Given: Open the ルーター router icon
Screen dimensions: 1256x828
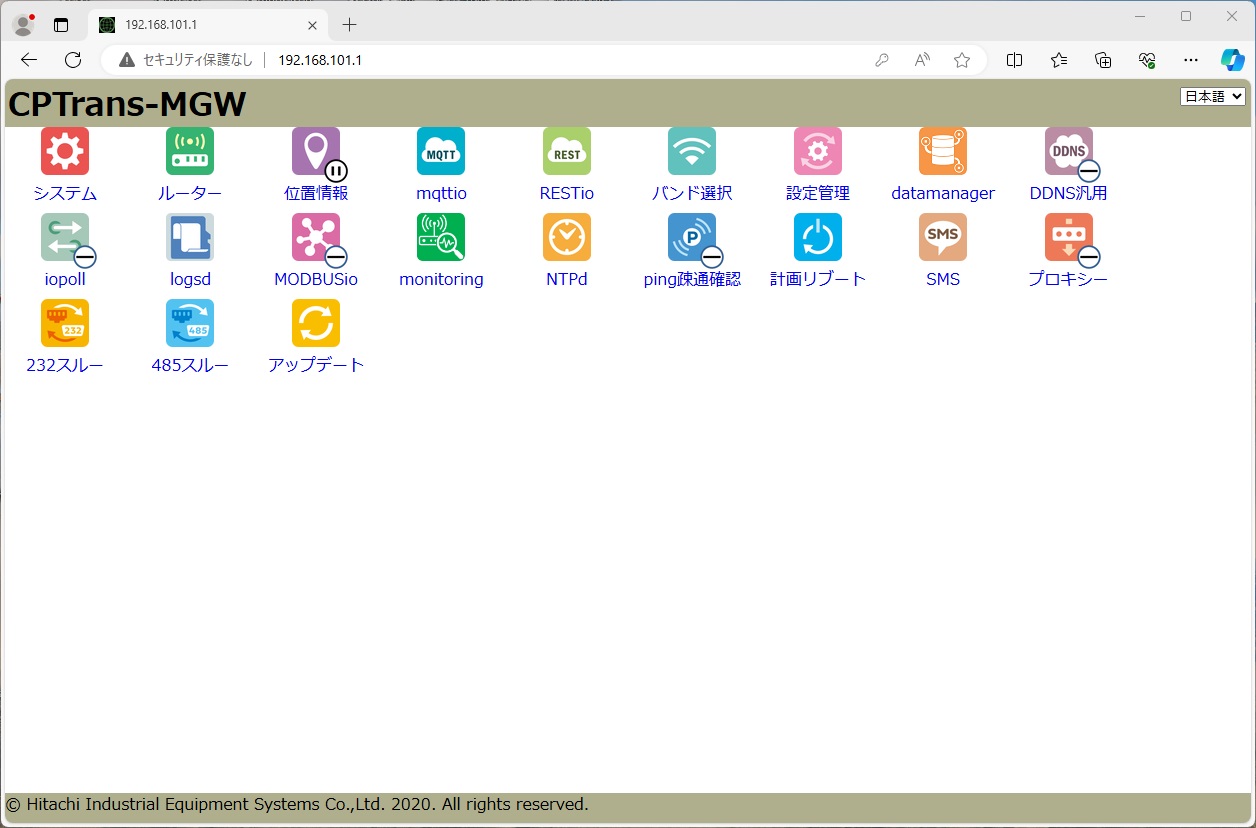Looking at the screenshot, I should click(x=190, y=151).
